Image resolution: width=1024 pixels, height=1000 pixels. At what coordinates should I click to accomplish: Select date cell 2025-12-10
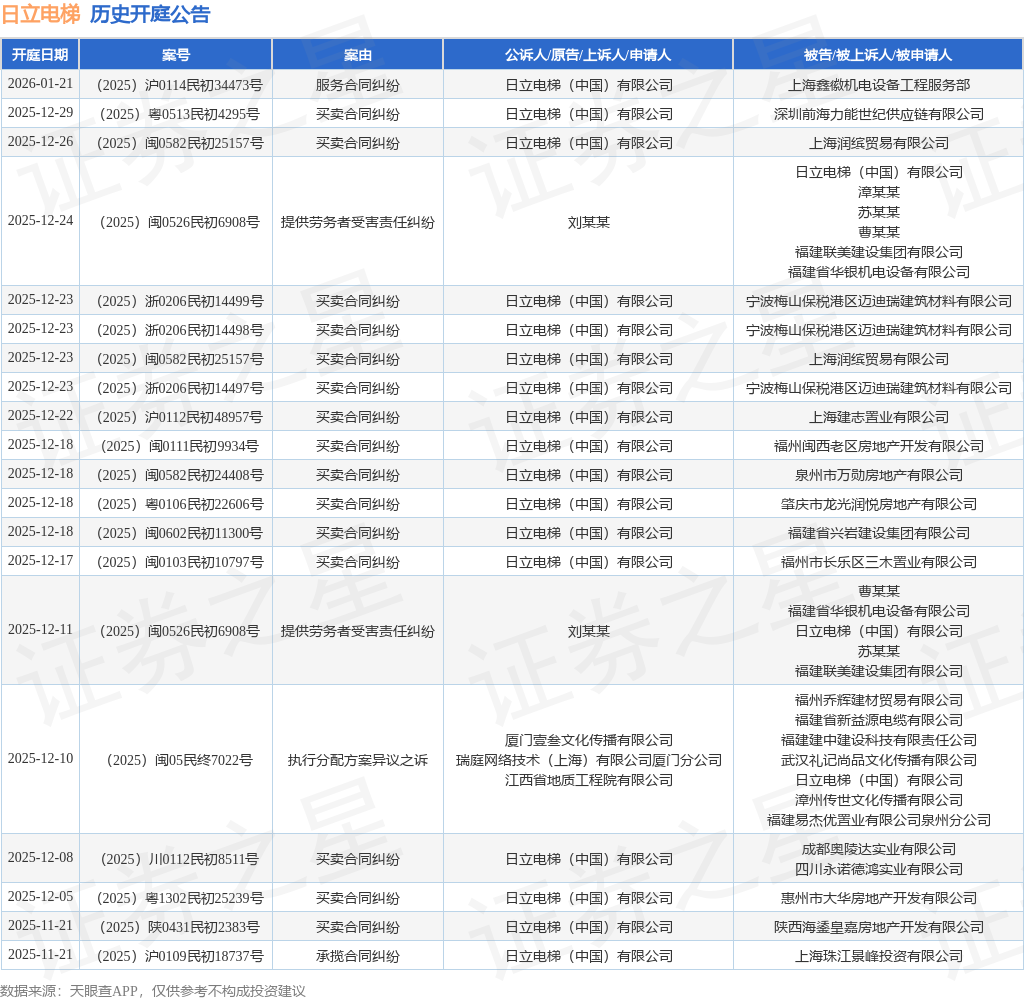point(40,758)
